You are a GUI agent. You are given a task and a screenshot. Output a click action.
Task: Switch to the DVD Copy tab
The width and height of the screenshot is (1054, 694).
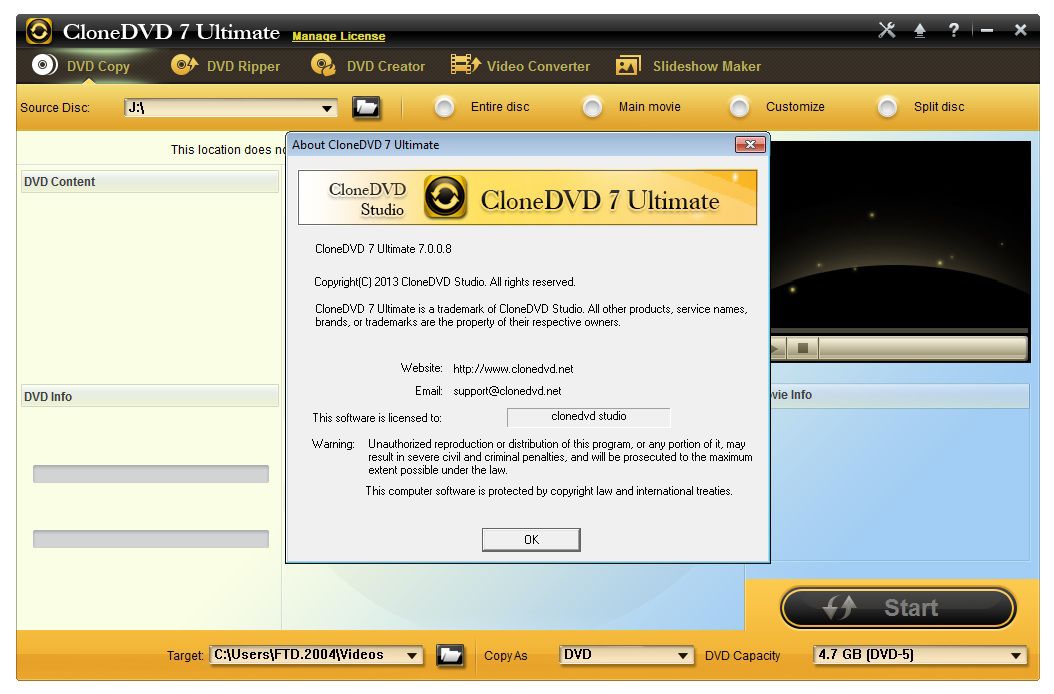click(x=81, y=66)
